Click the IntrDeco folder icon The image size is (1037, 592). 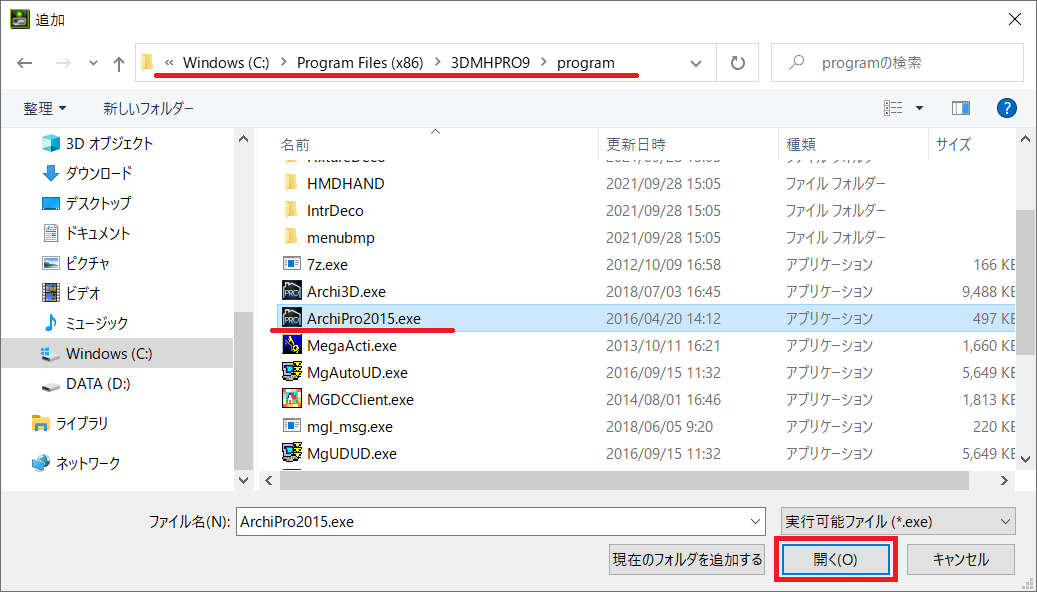coord(290,210)
